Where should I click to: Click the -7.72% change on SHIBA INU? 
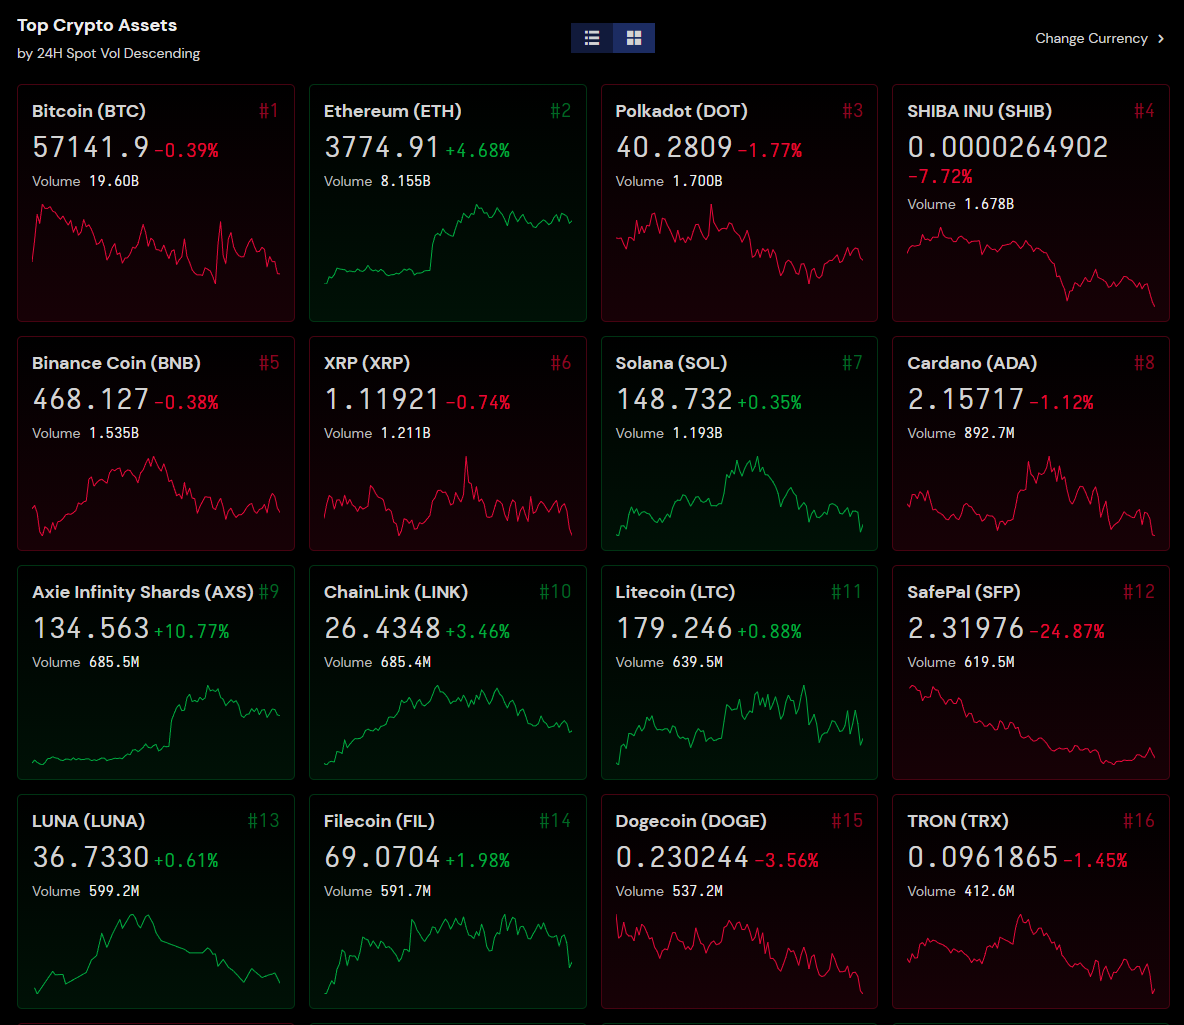coord(940,177)
